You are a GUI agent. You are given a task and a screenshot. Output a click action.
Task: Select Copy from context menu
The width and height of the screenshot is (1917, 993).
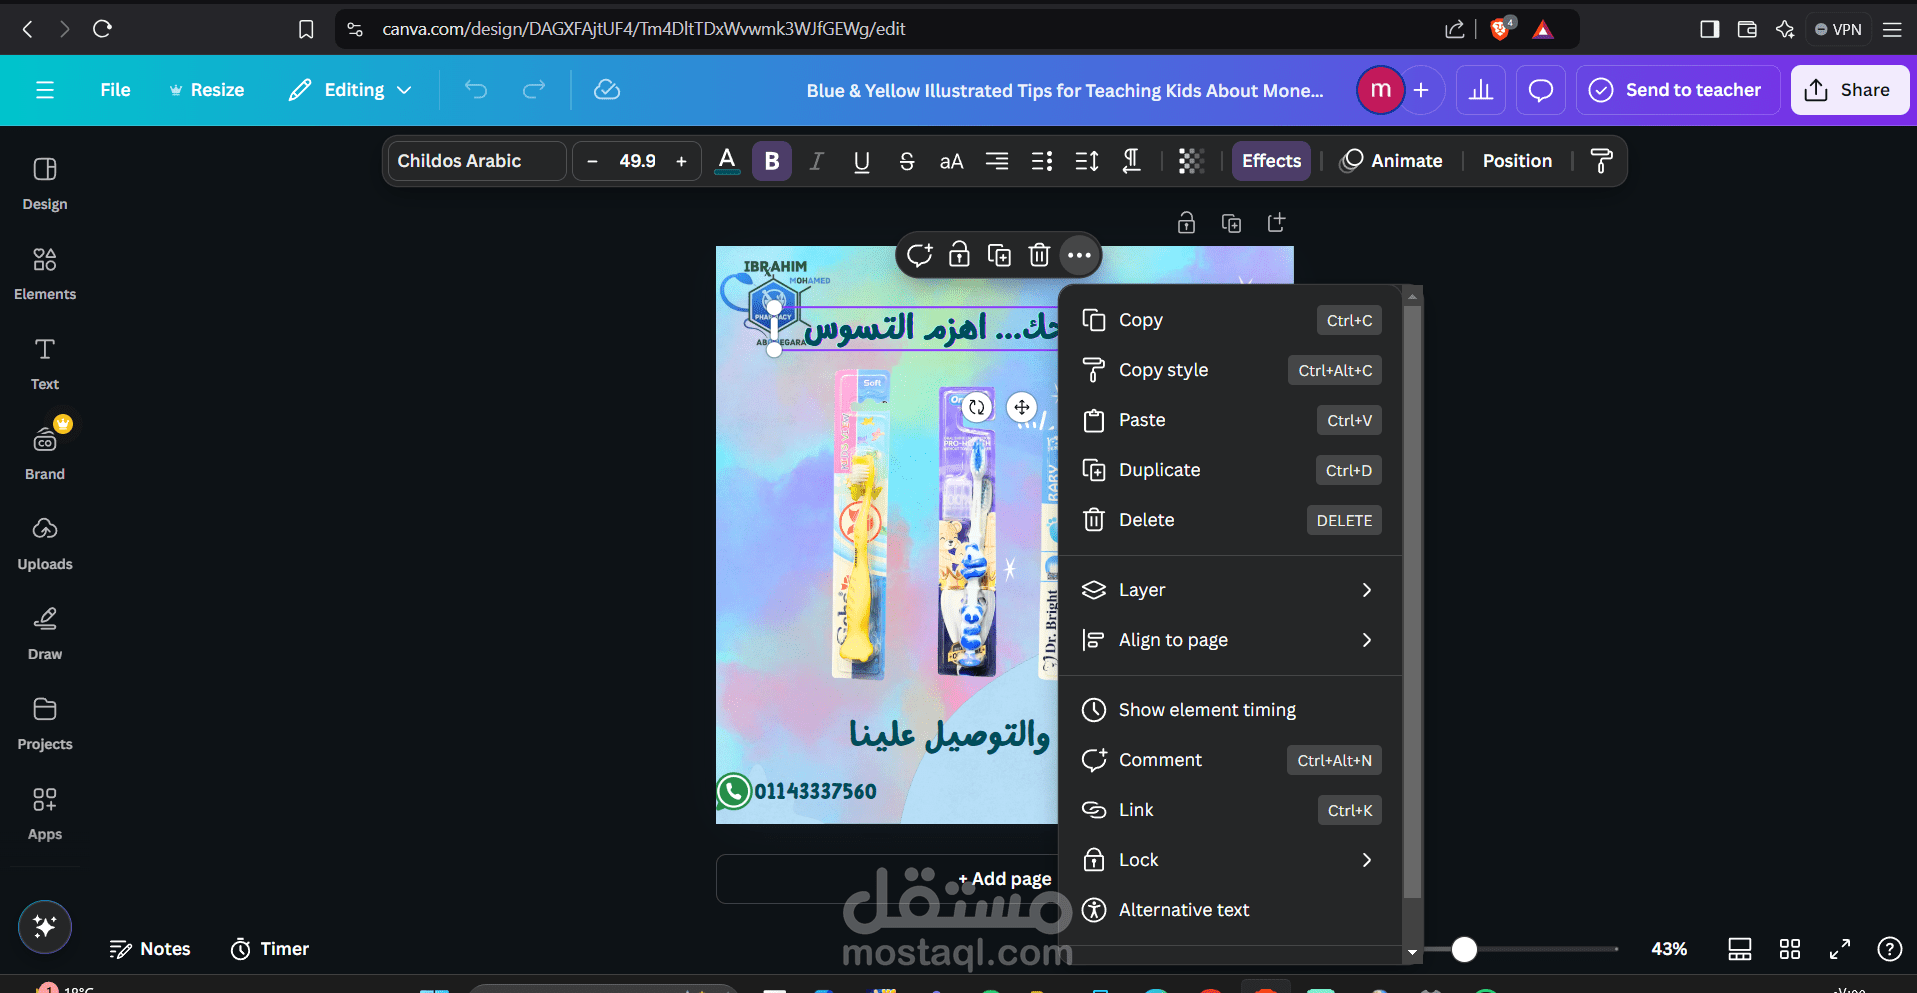(1231, 320)
